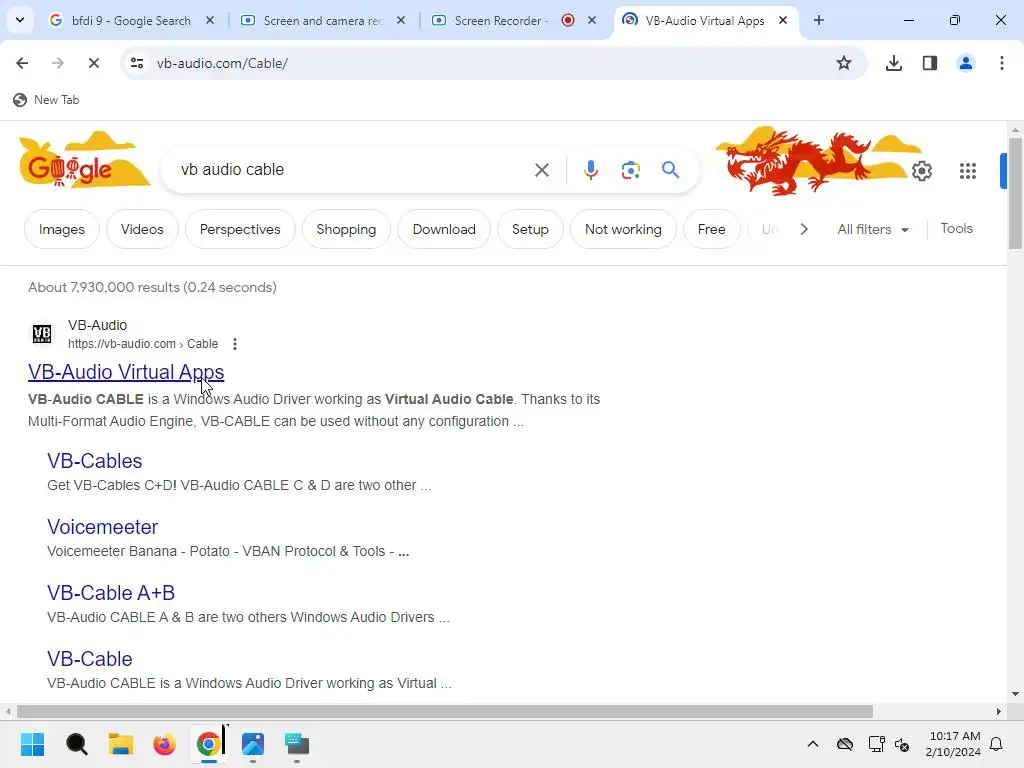The image size is (1024, 768).
Task: Open VB-Audio Virtual Apps result link
Action: point(126,372)
